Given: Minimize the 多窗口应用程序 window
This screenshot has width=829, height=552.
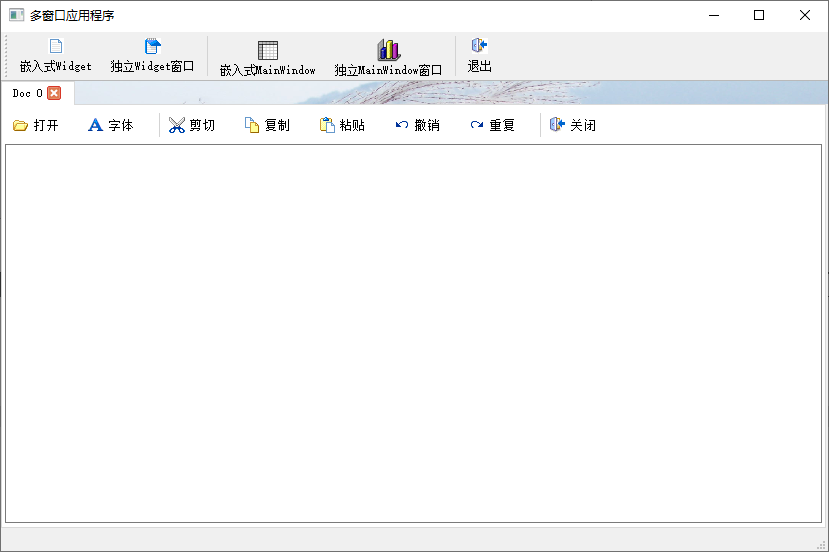Looking at the screenshot, I should [x=714, y=15].
